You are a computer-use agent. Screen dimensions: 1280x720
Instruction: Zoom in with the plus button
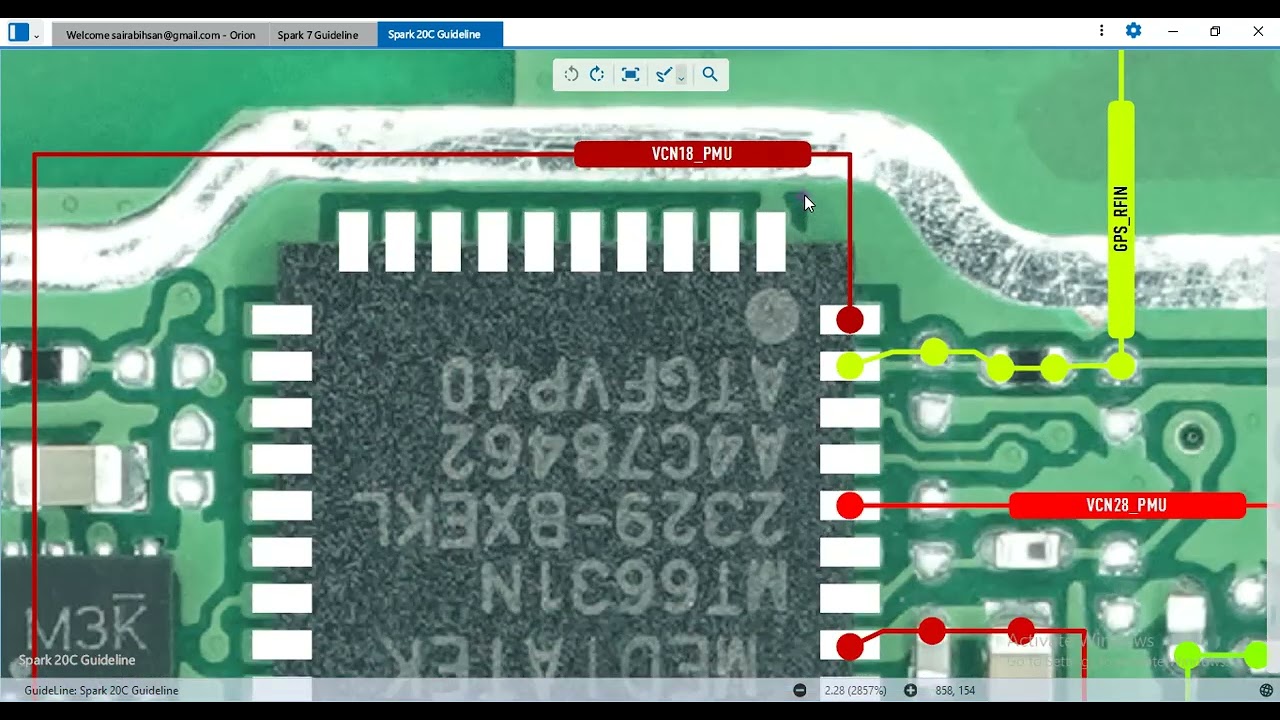[910, 690]
